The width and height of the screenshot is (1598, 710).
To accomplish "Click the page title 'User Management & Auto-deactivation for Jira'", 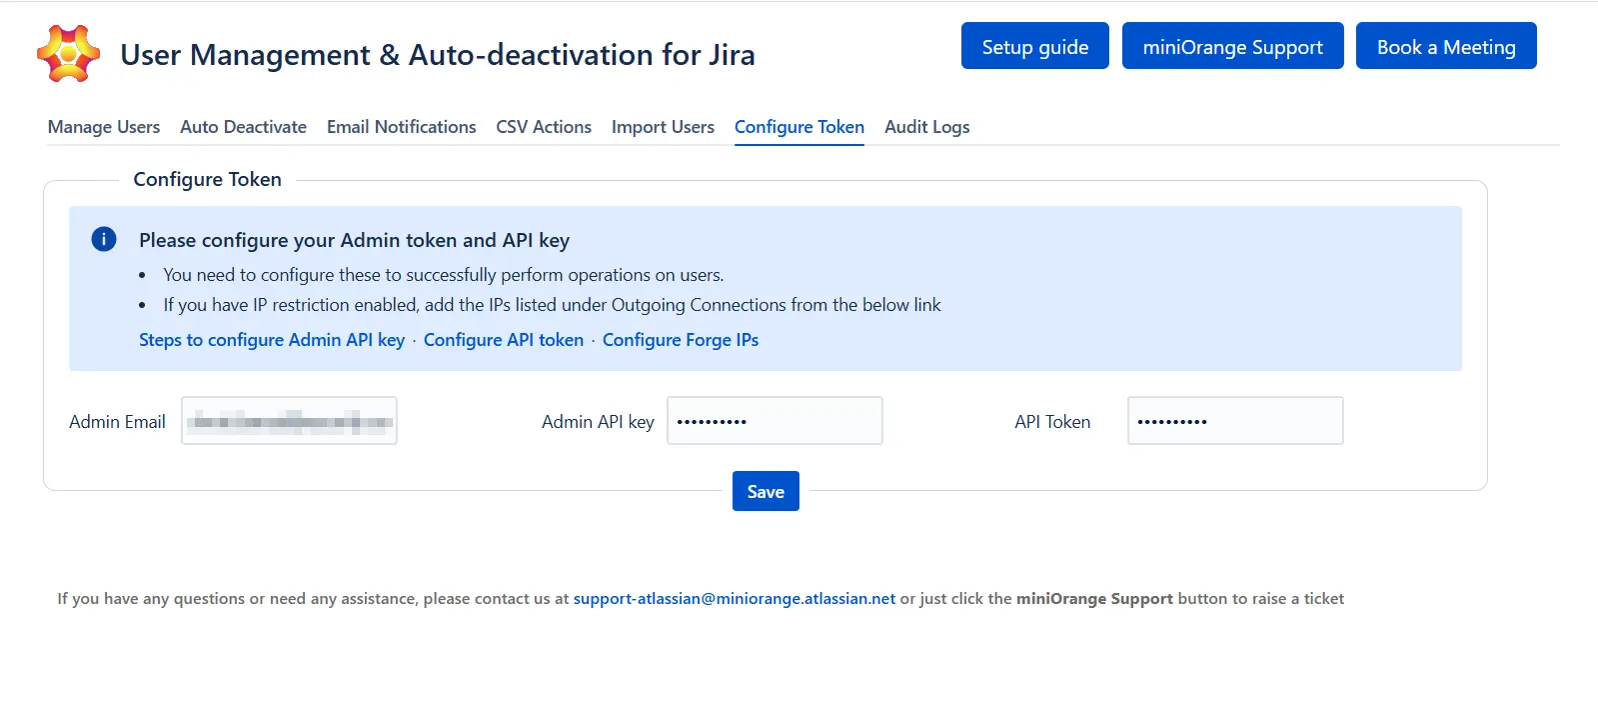I will [438, 55].
